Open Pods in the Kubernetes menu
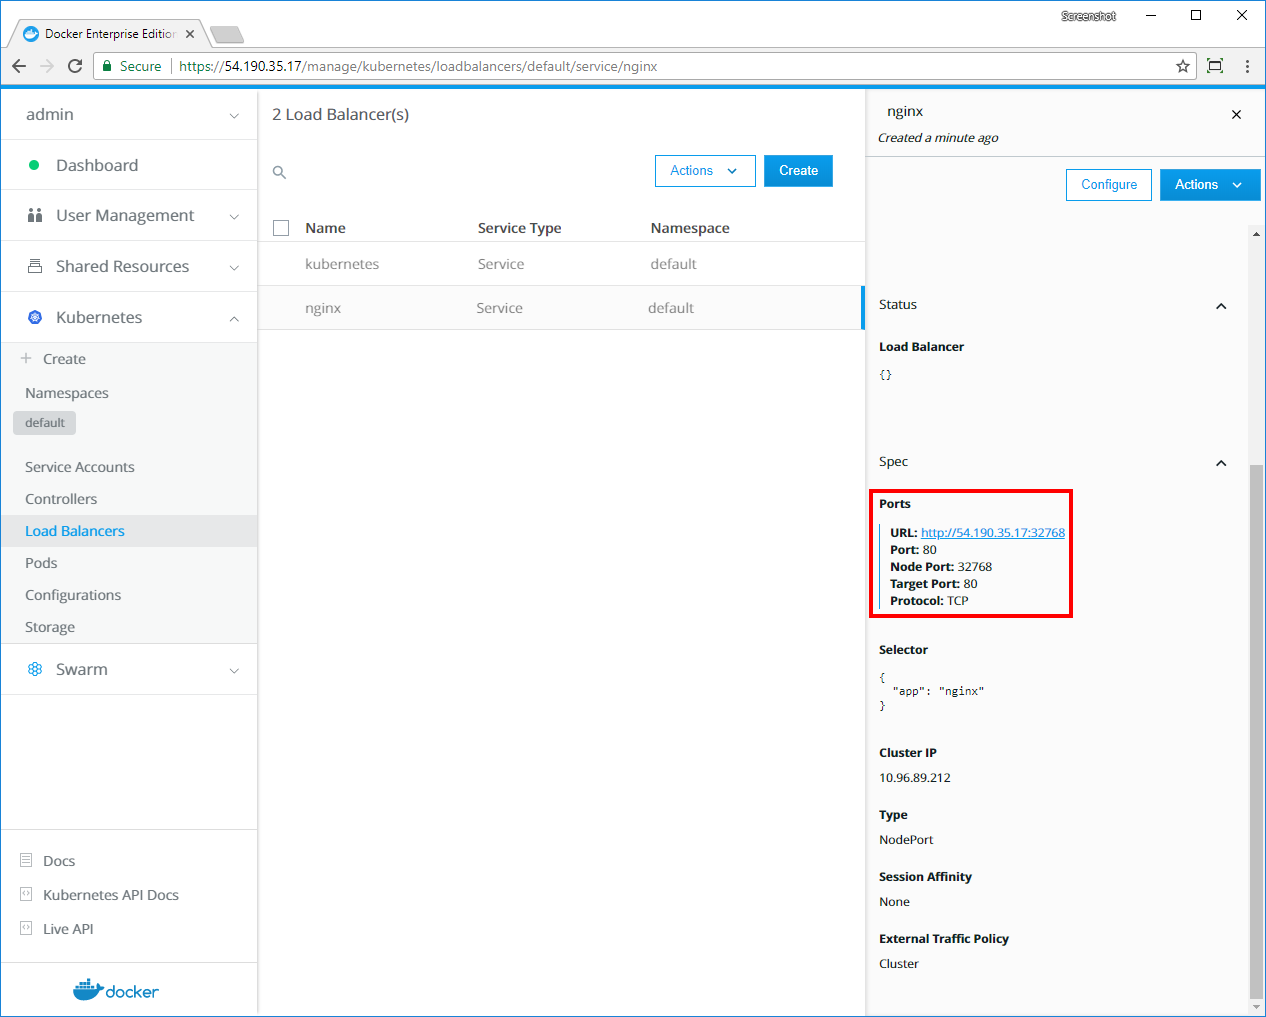 pos(41,563)
